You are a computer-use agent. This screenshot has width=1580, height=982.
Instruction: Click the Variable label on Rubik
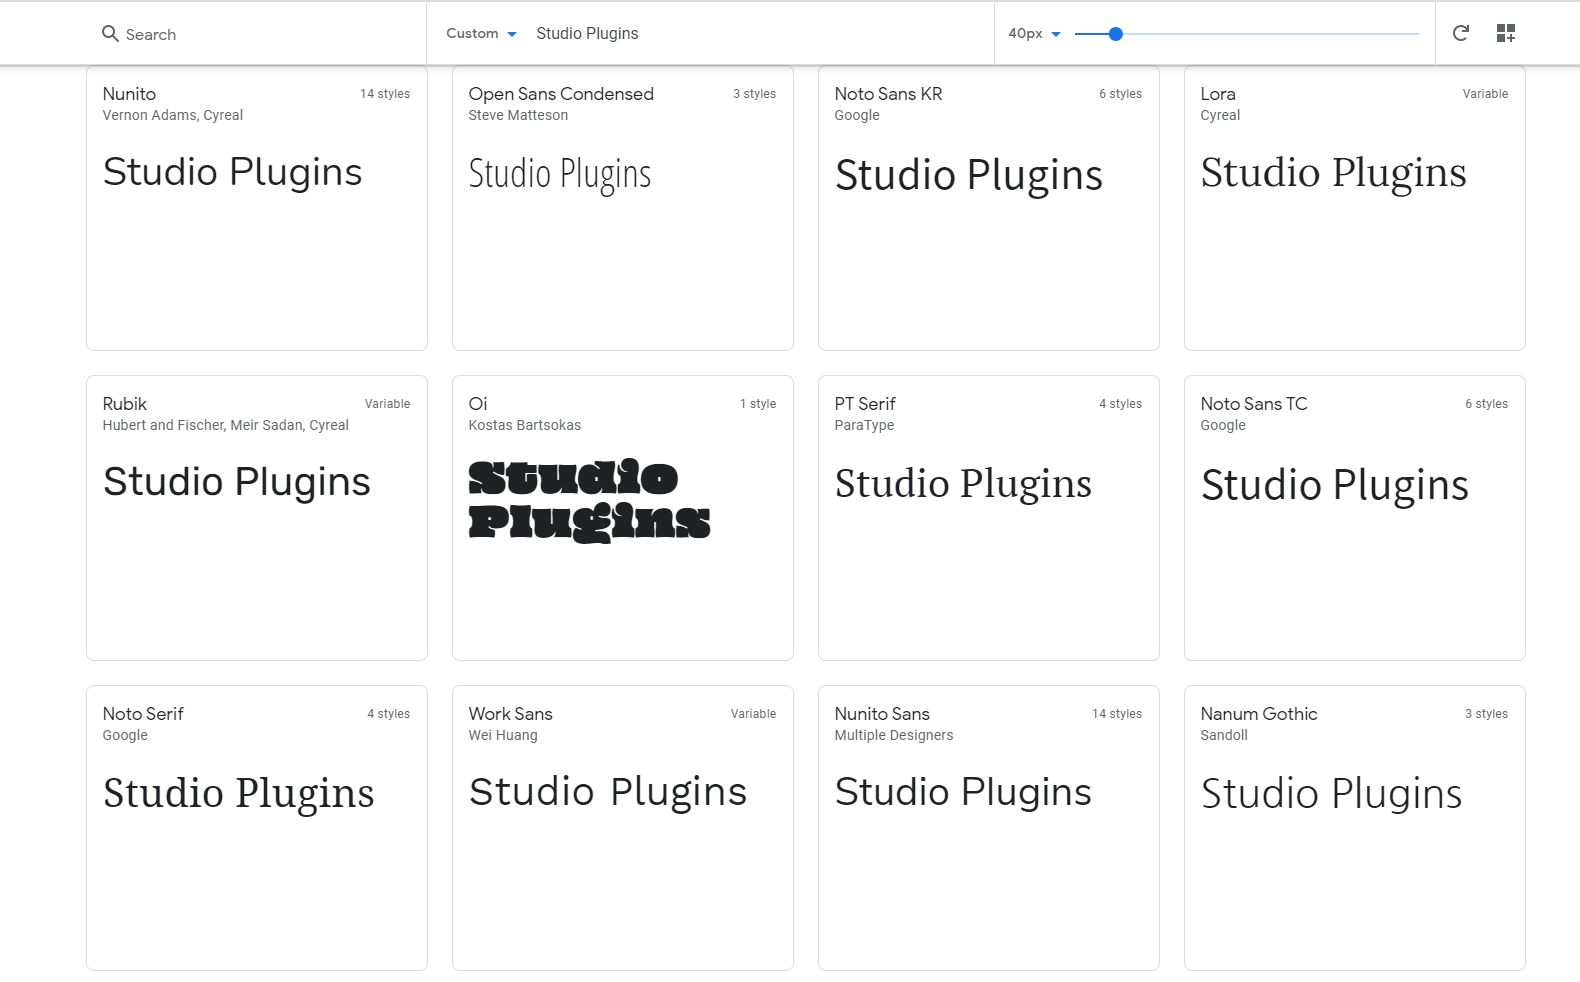click(387, 404)
